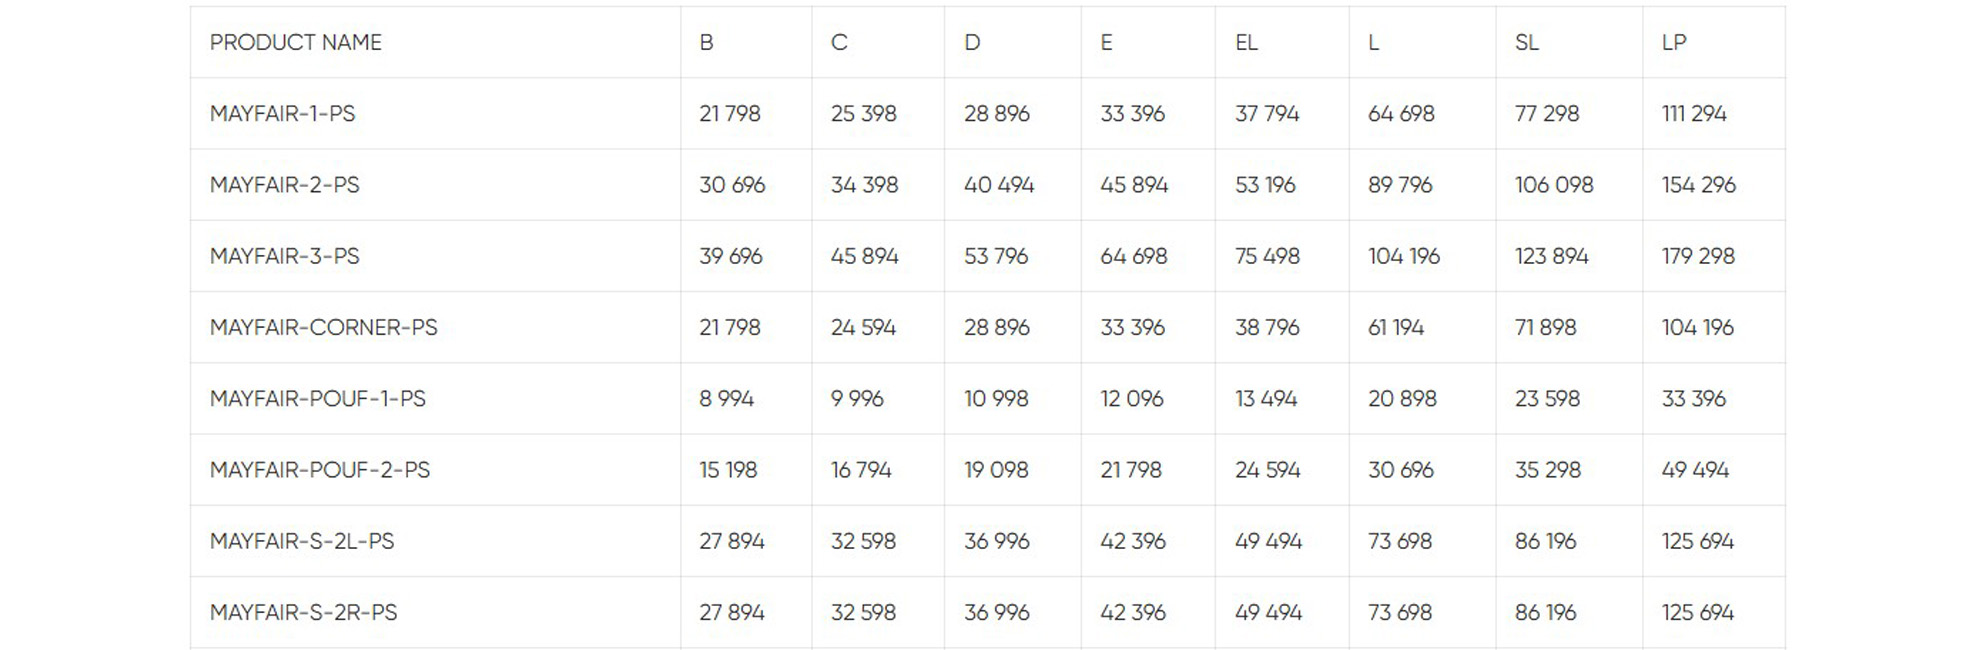Select the 16 794 value in column C
Screen dimensions: 1976x650
click(861, 470)
